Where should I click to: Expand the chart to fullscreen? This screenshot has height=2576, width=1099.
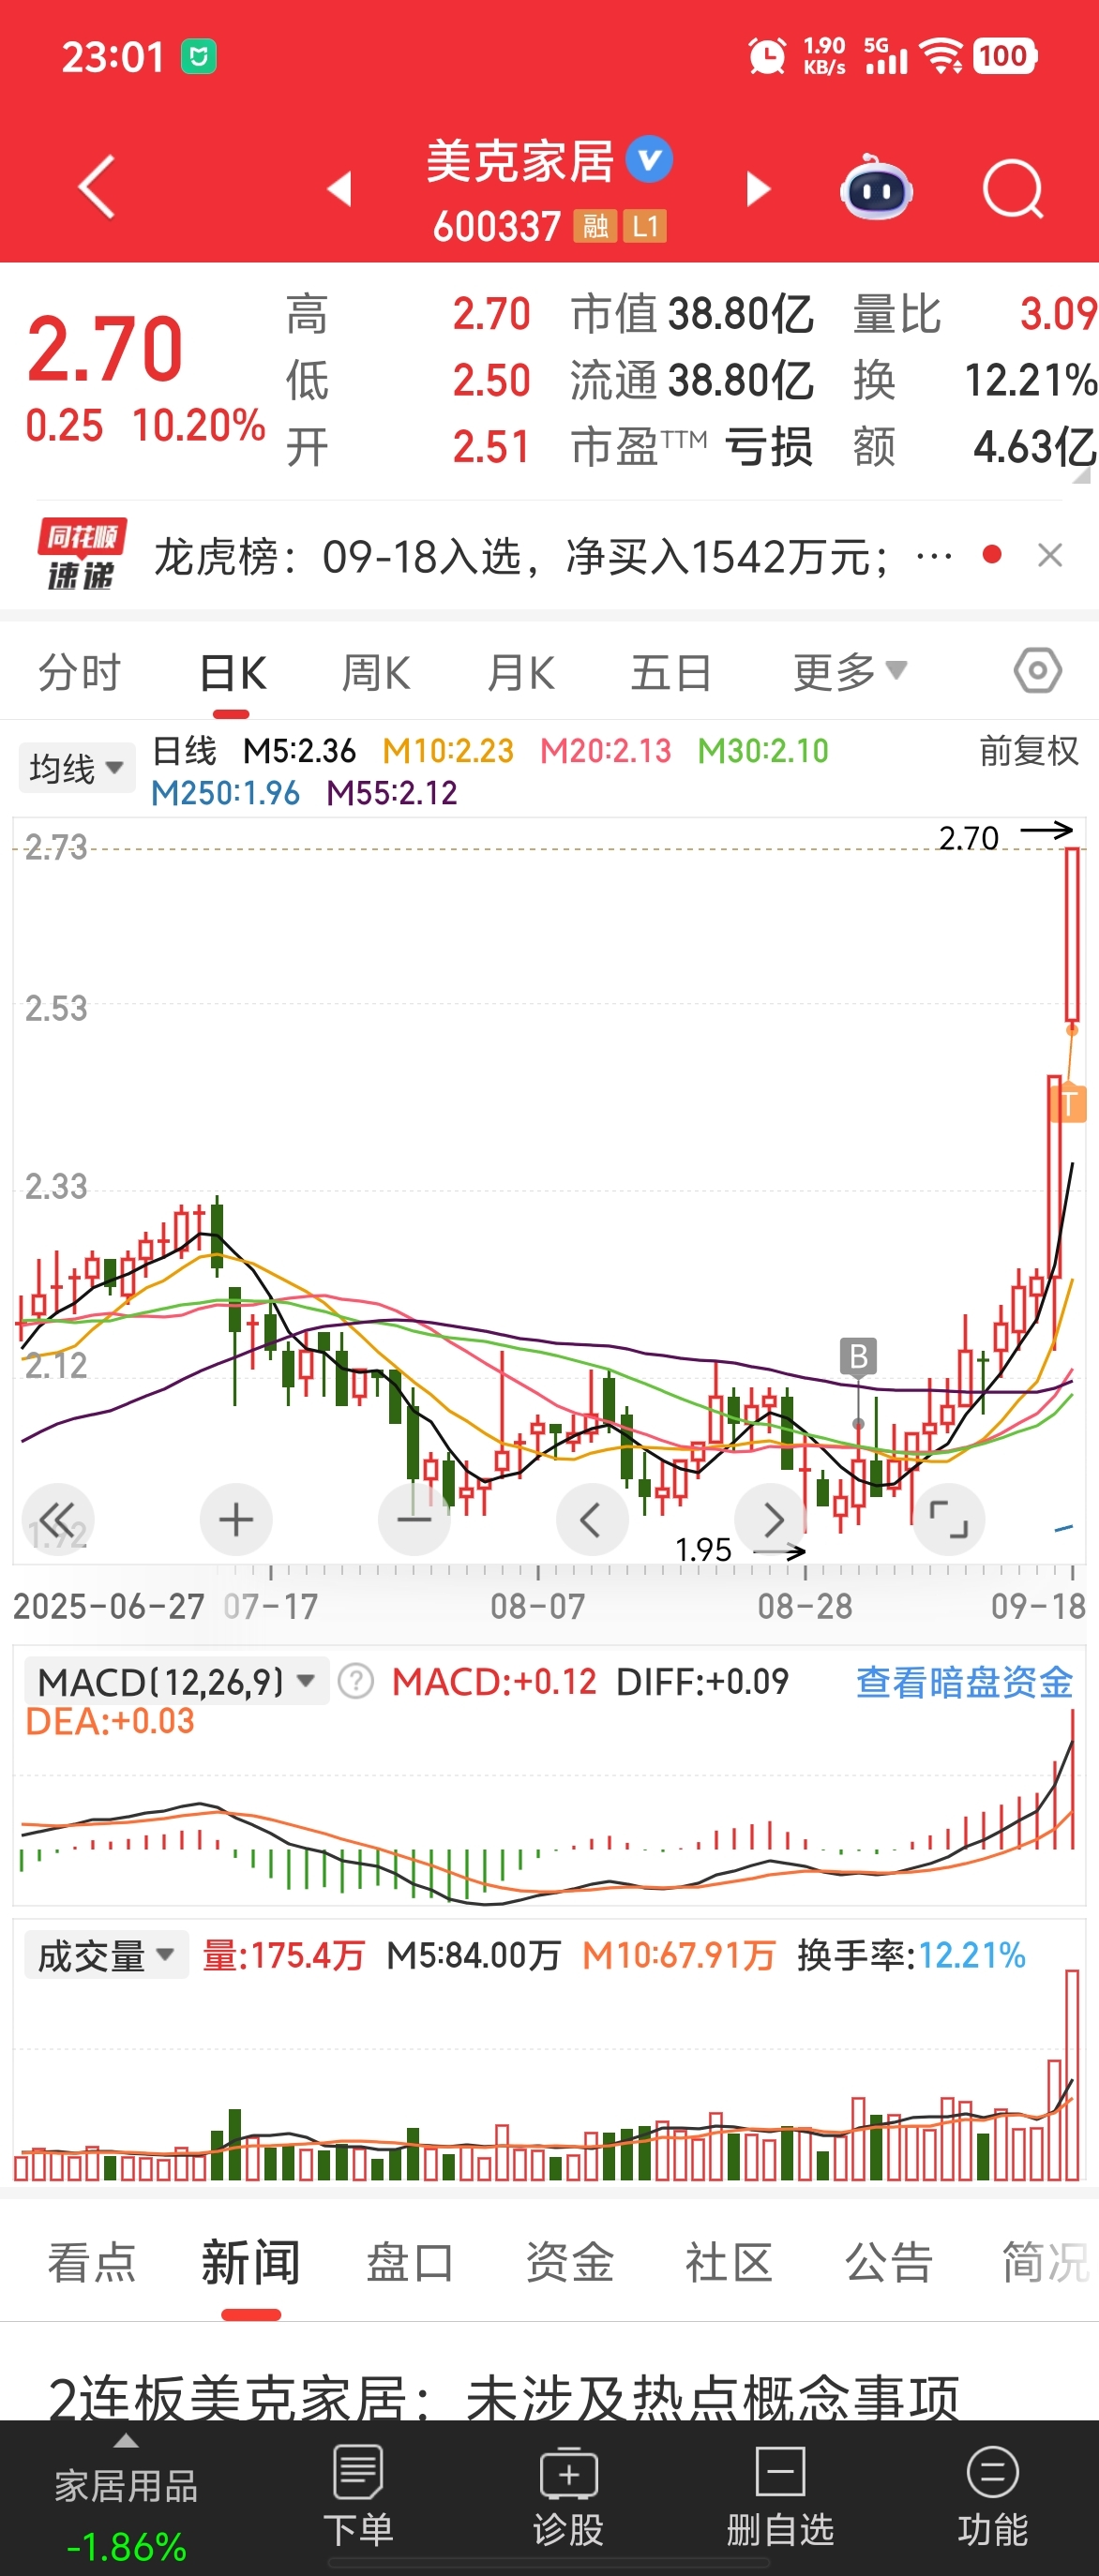(948, 1520)
